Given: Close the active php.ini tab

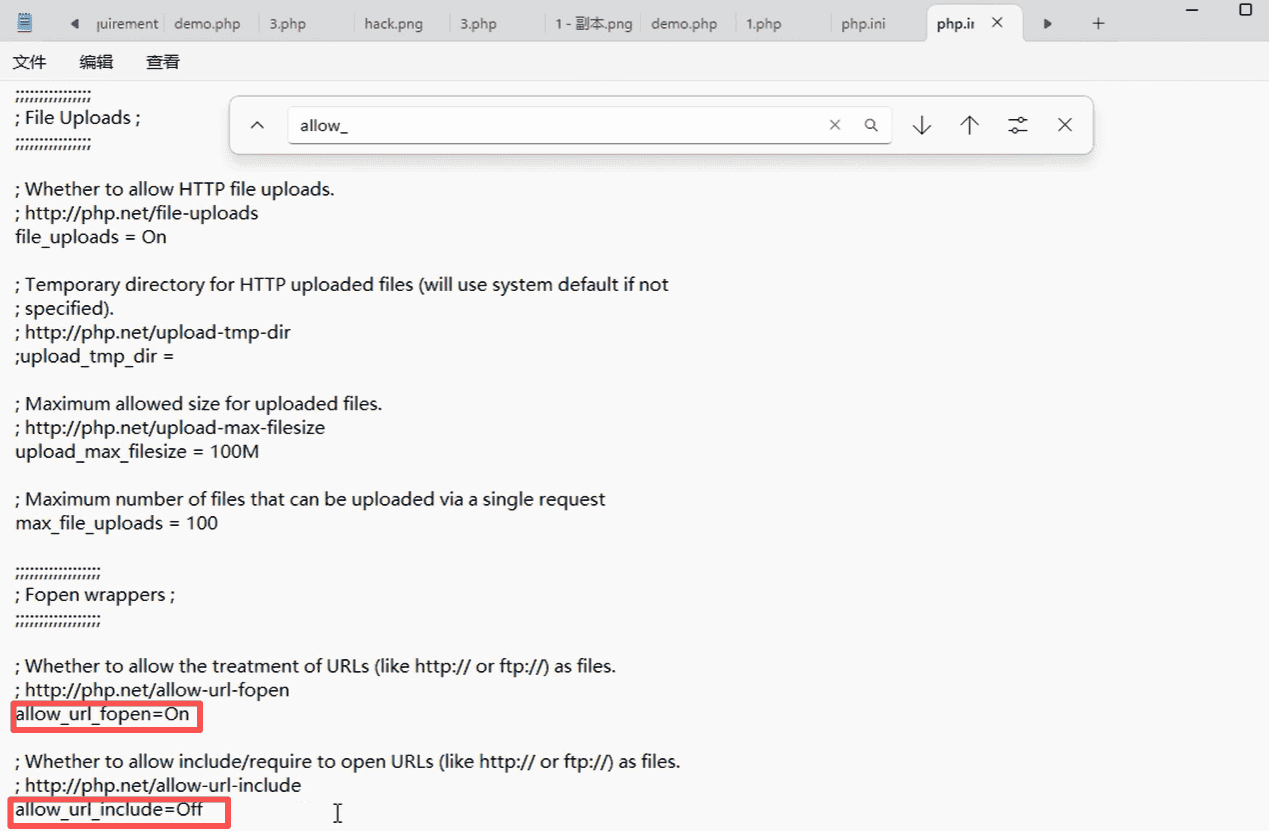Looking at the screenshot, I should click(997, 23).
